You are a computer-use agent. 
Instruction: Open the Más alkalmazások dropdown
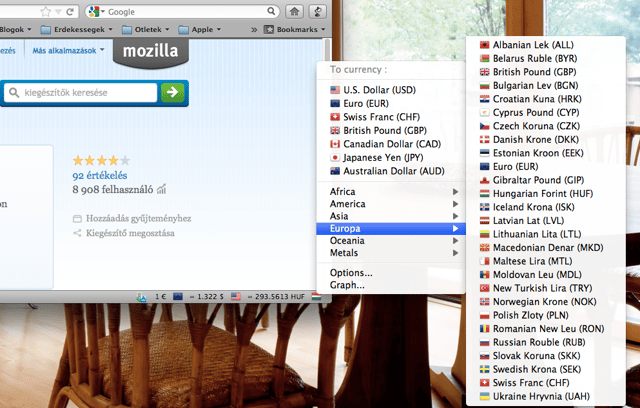(68, 51)
